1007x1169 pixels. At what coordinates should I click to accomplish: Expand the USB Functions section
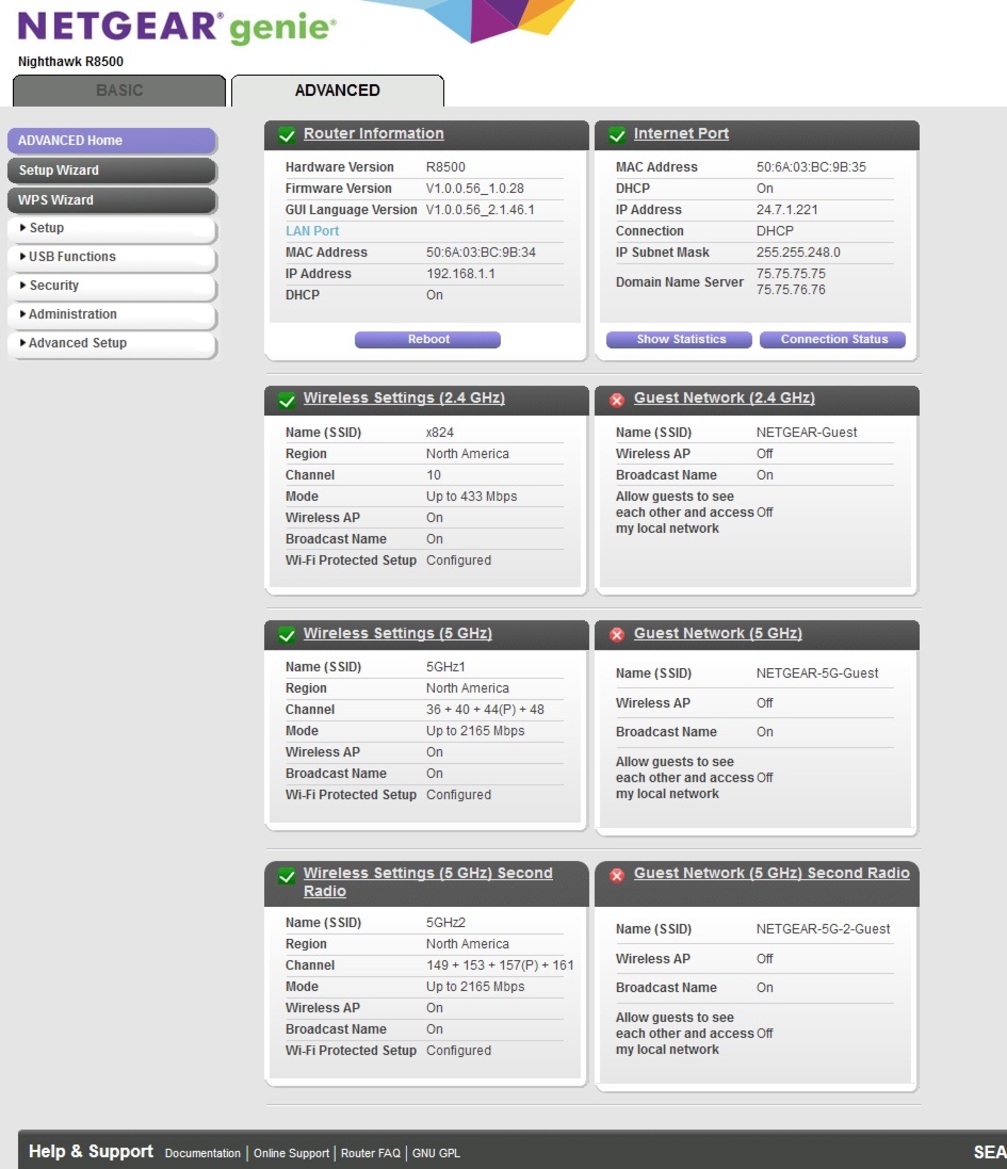coord(112,257)
